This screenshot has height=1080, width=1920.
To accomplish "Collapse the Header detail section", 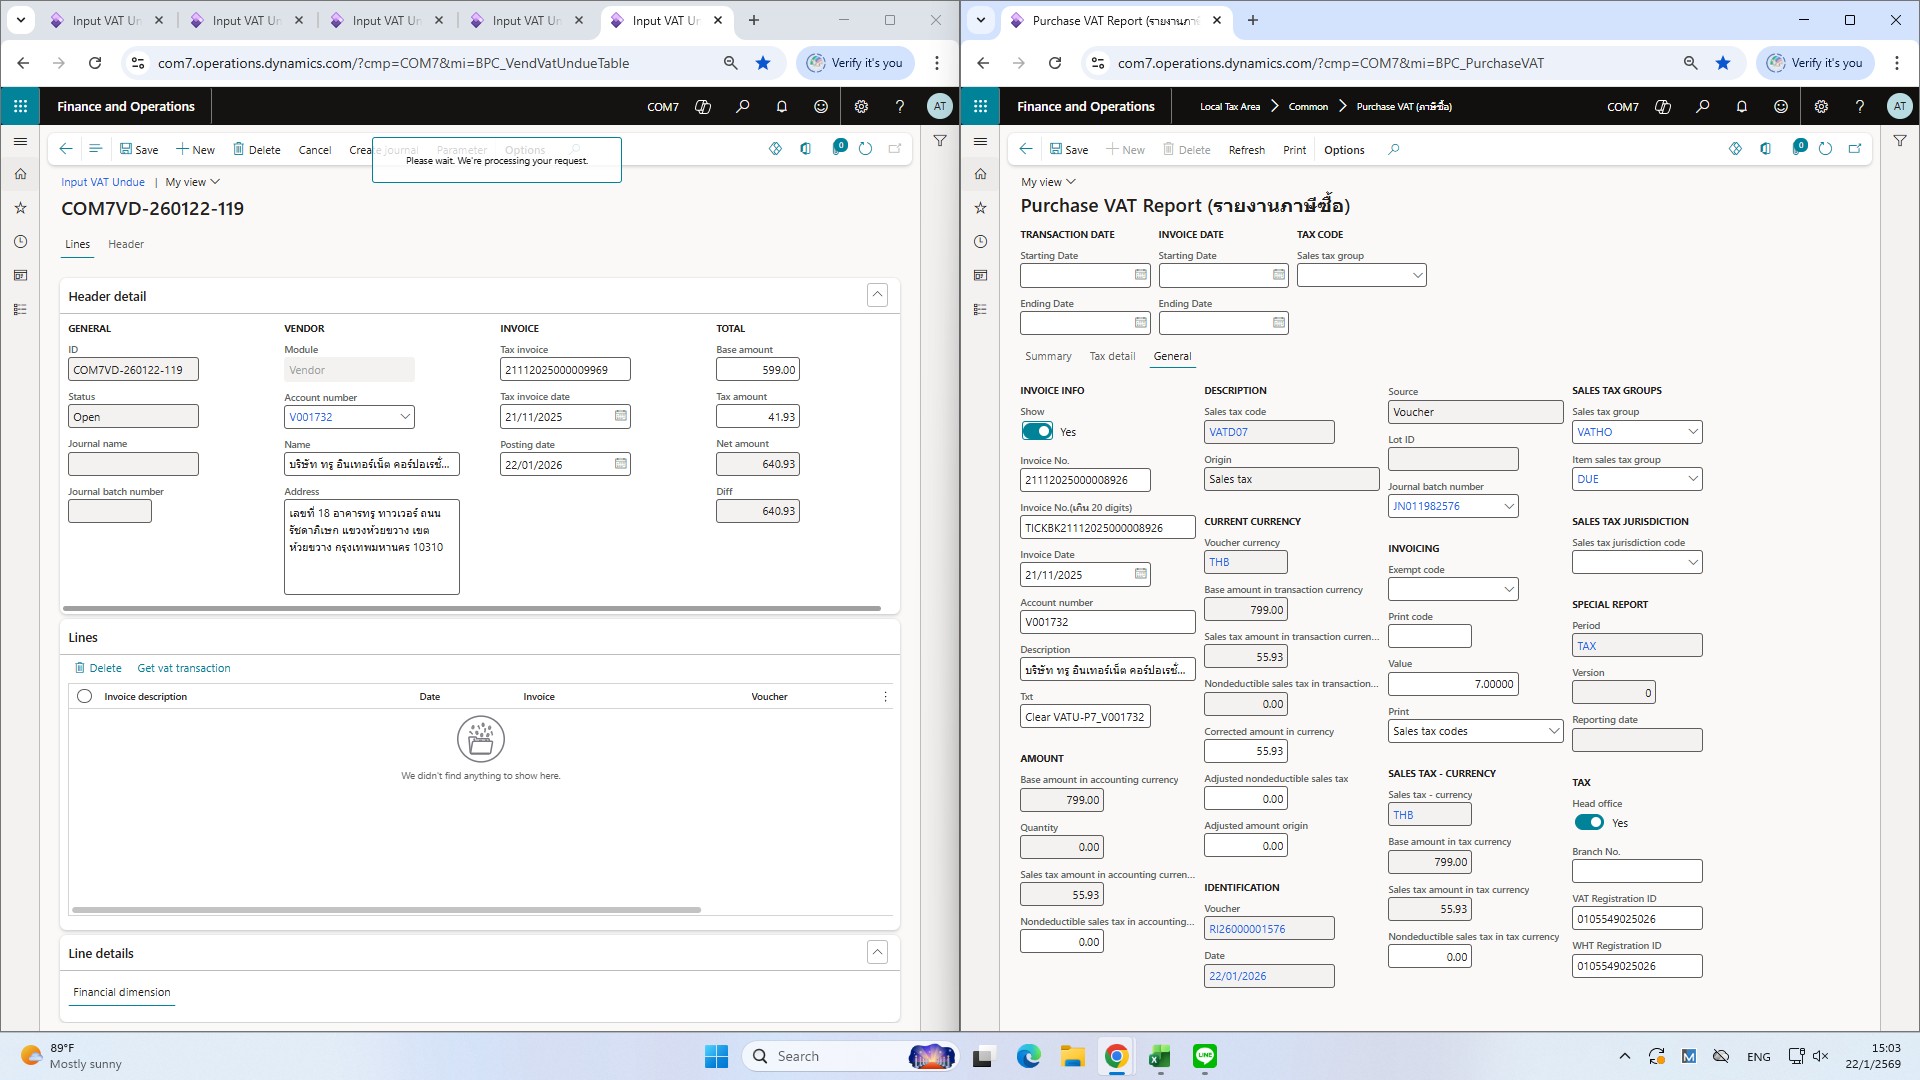I will (x=876, y=295).
